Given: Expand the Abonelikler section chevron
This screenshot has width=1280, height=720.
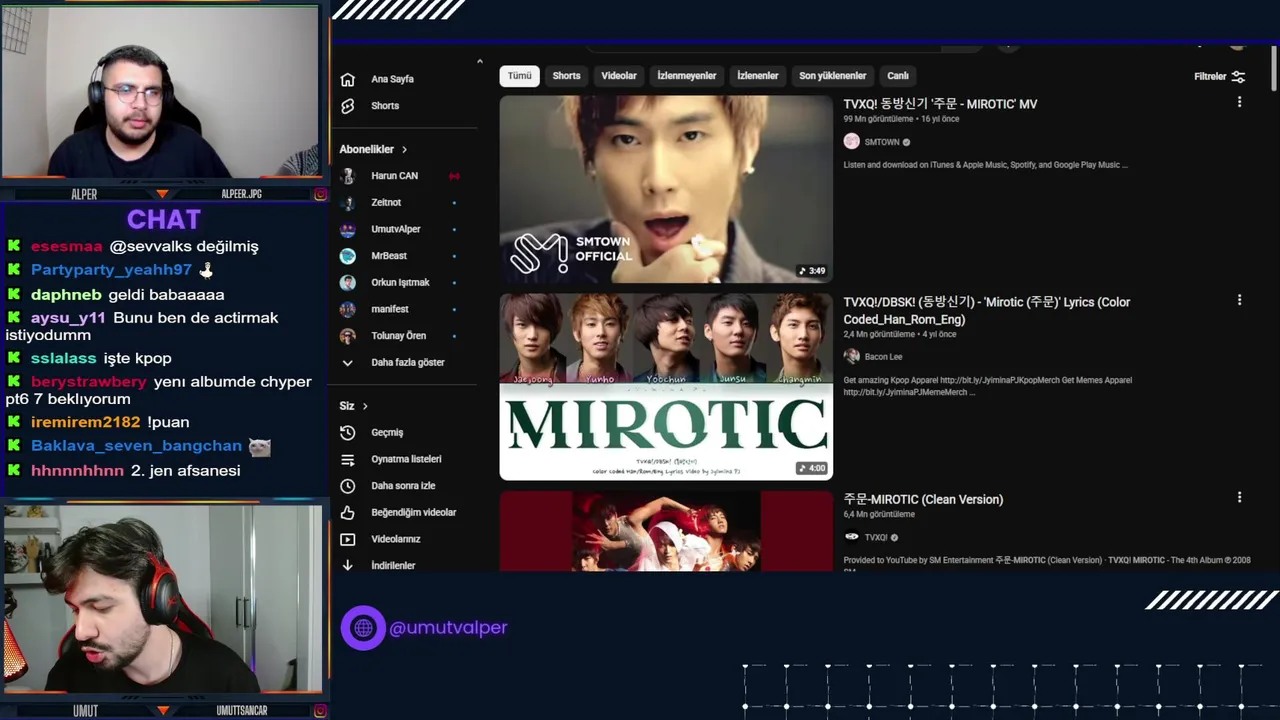Looking at the screenshot, I should click(x=404, y=149).
